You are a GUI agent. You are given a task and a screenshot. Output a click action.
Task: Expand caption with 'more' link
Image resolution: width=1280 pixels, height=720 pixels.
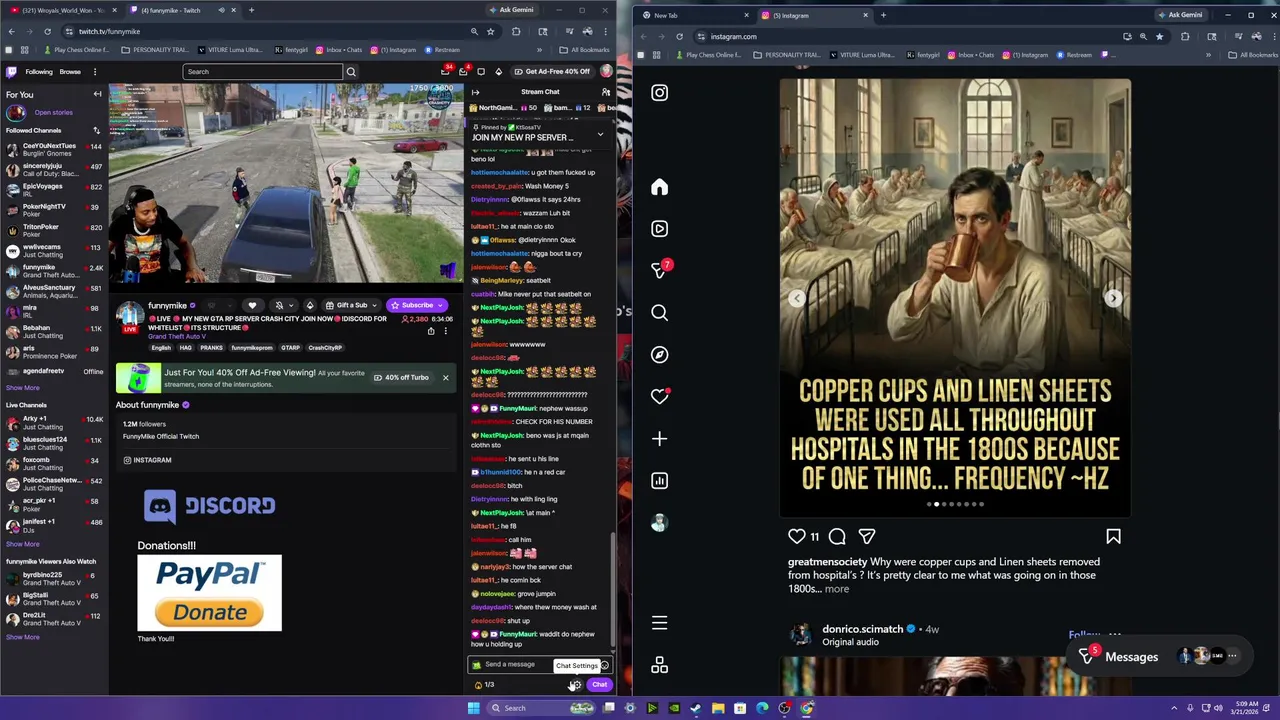tap(836, 589)
